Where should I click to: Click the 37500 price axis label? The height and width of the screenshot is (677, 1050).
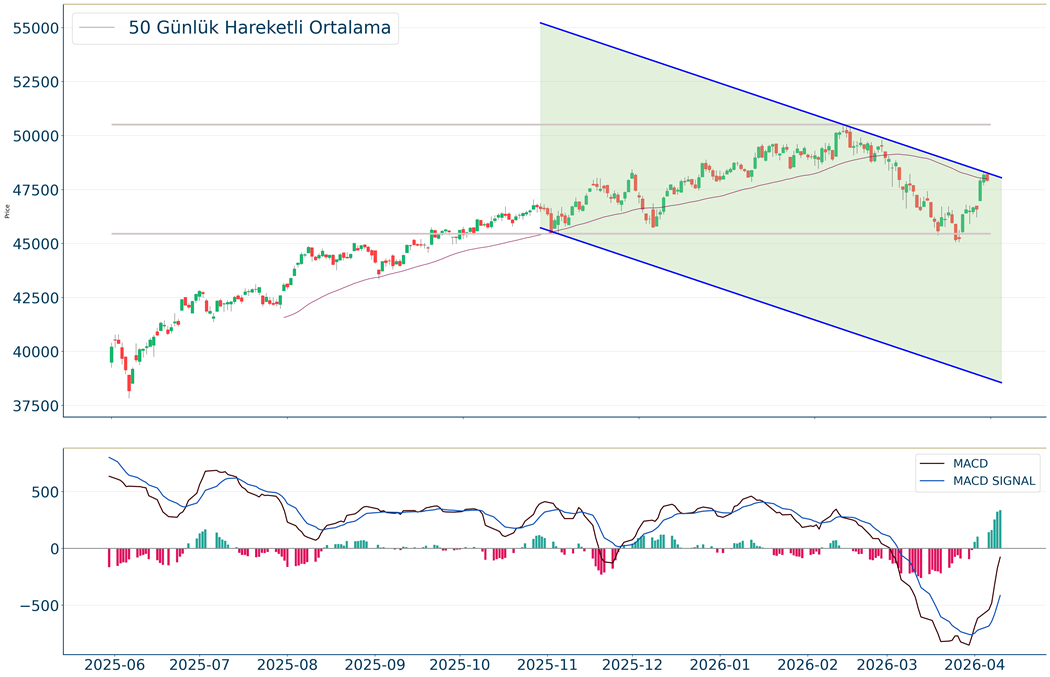(x=33, y=406)
